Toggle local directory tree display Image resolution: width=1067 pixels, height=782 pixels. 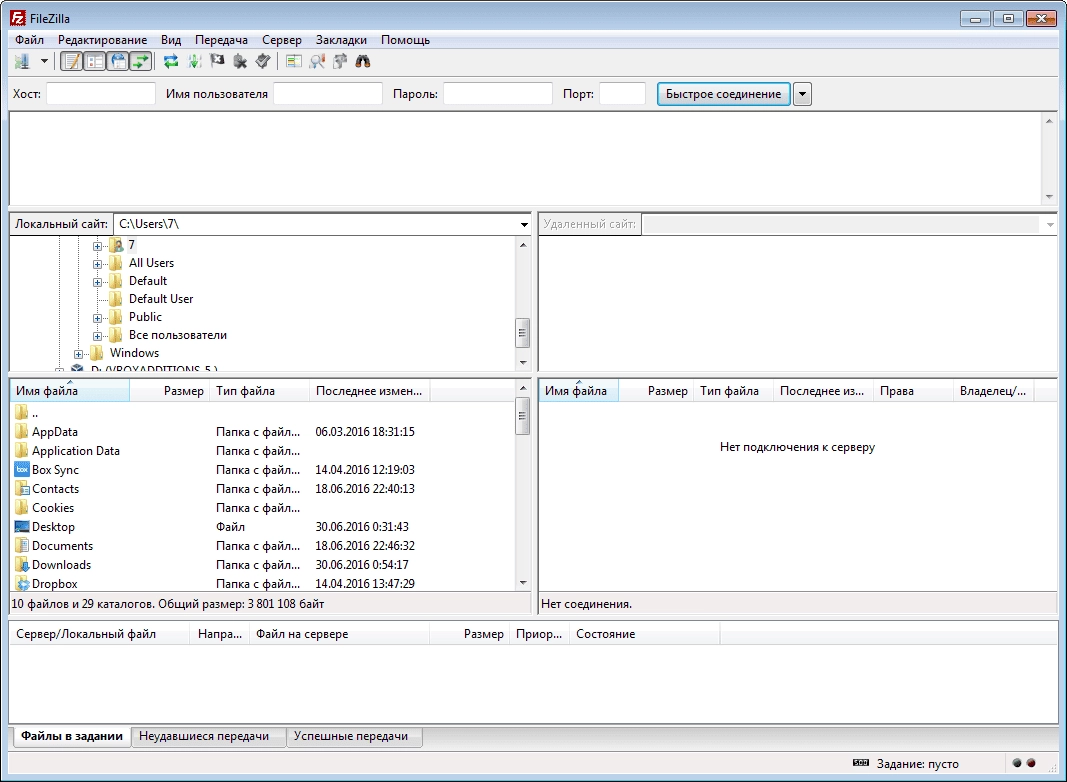(95, 61)
